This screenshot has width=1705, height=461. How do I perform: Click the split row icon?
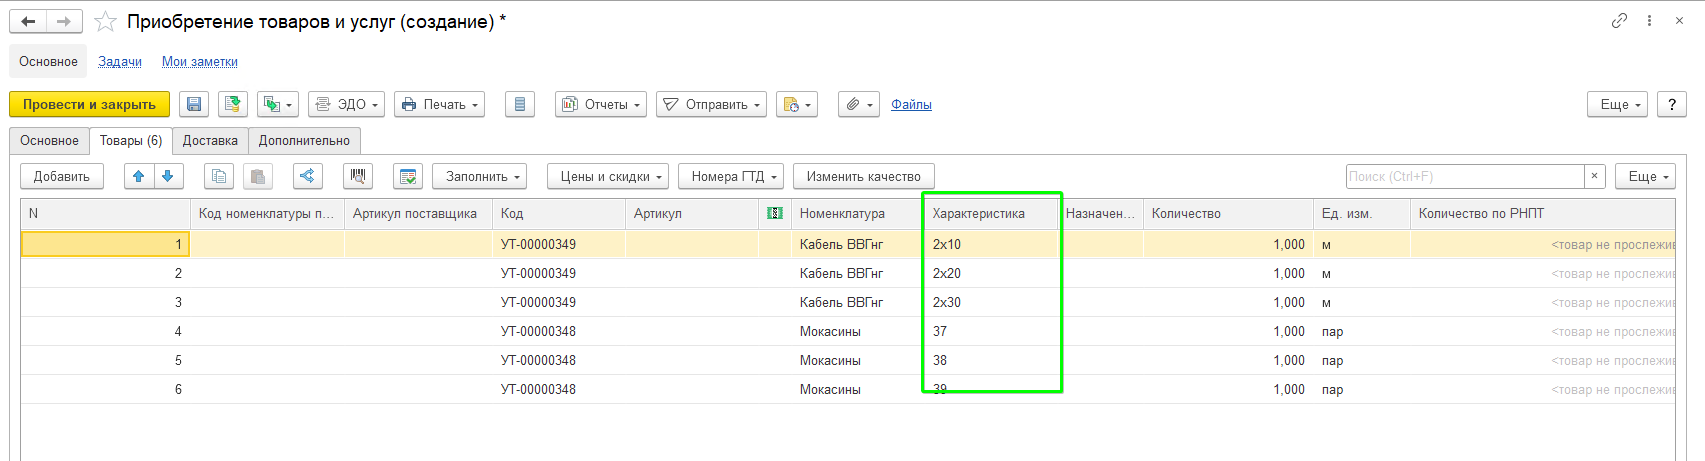pos(308,176)
